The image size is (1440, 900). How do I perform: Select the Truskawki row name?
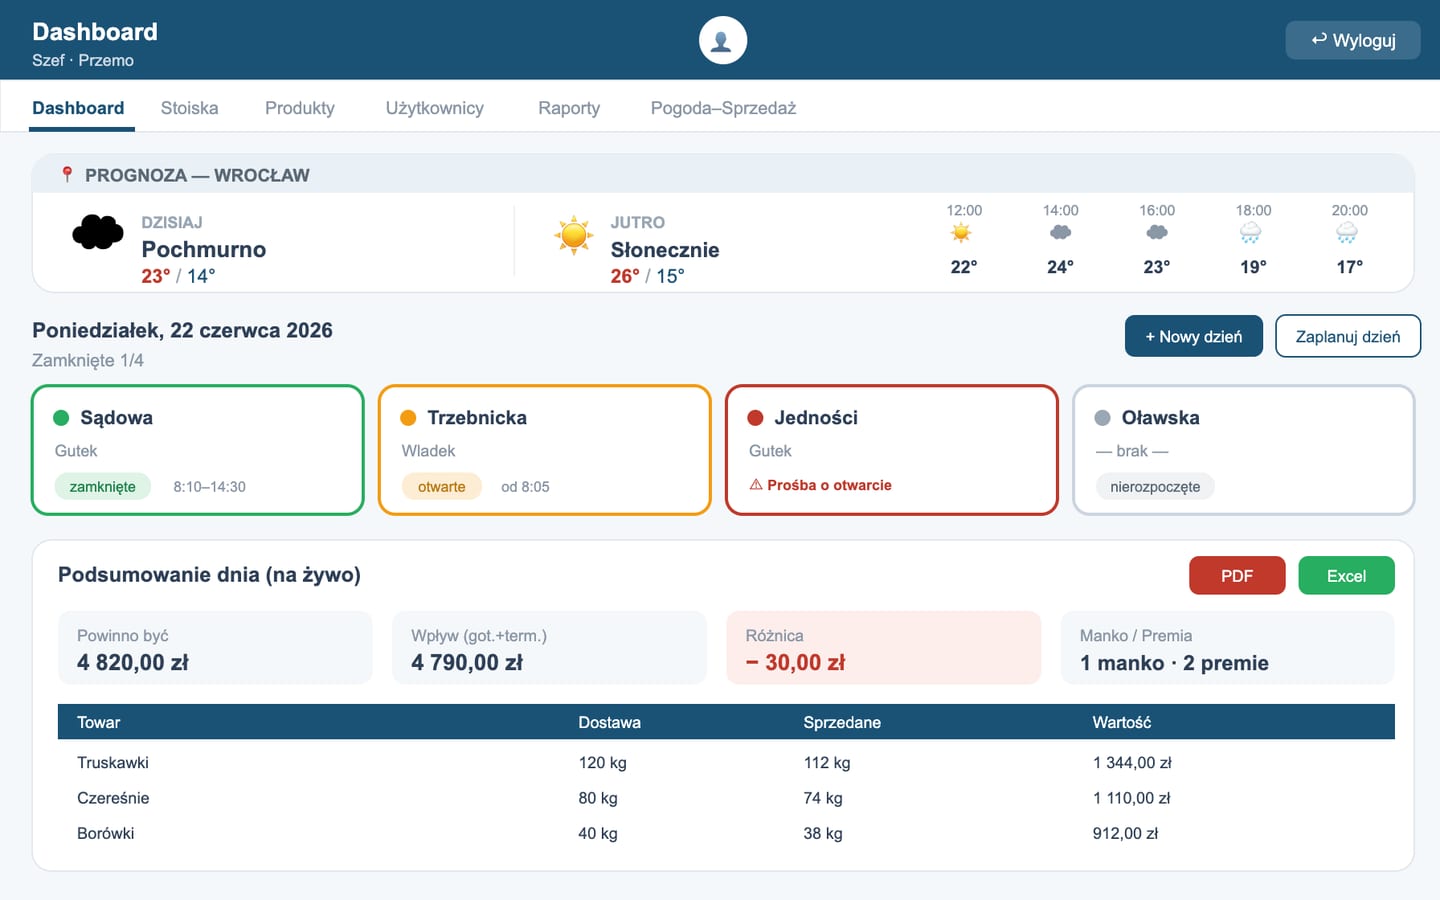(113, 762)
